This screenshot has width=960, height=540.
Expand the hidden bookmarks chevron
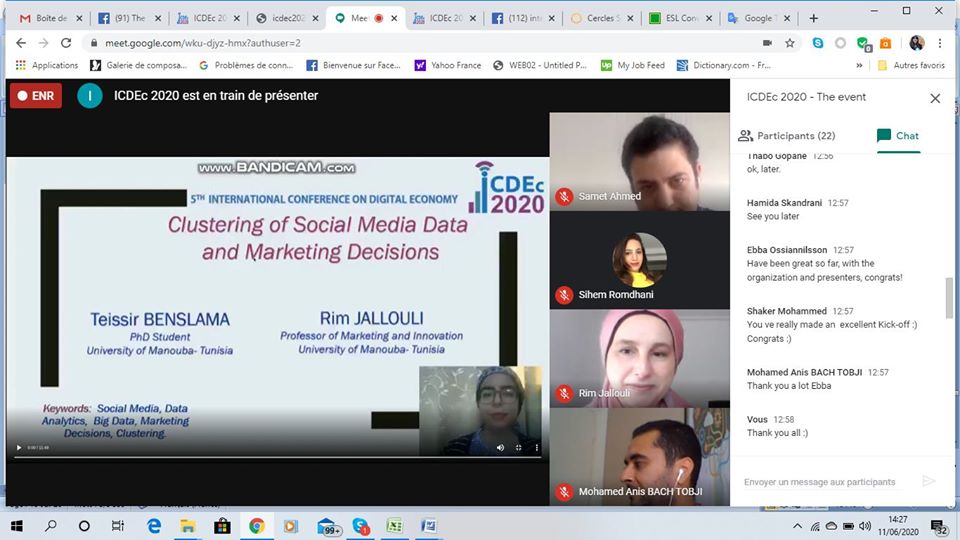(x=859, y=65)
